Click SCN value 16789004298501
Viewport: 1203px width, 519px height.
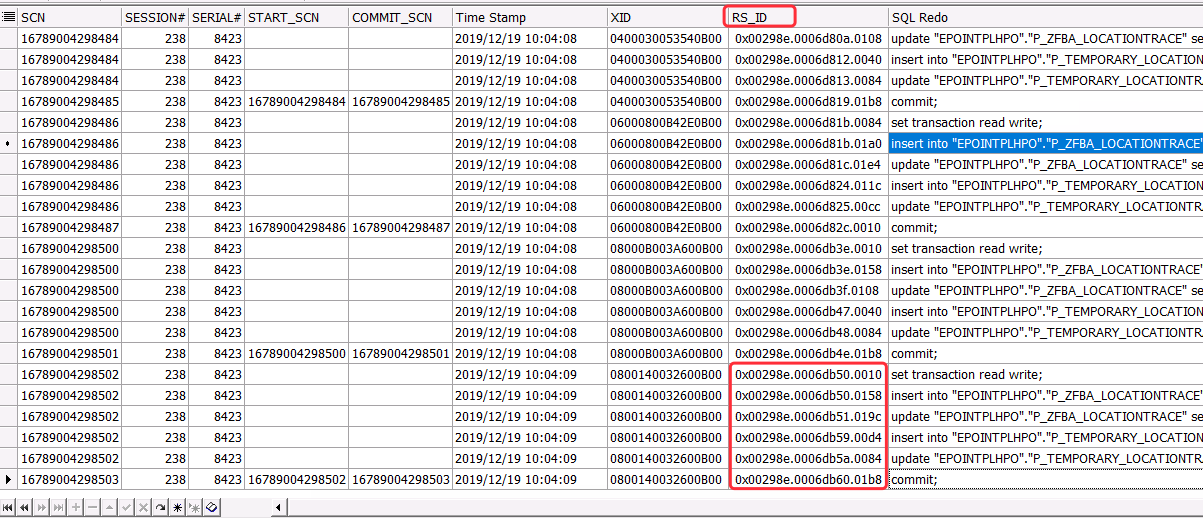(69, 353)
